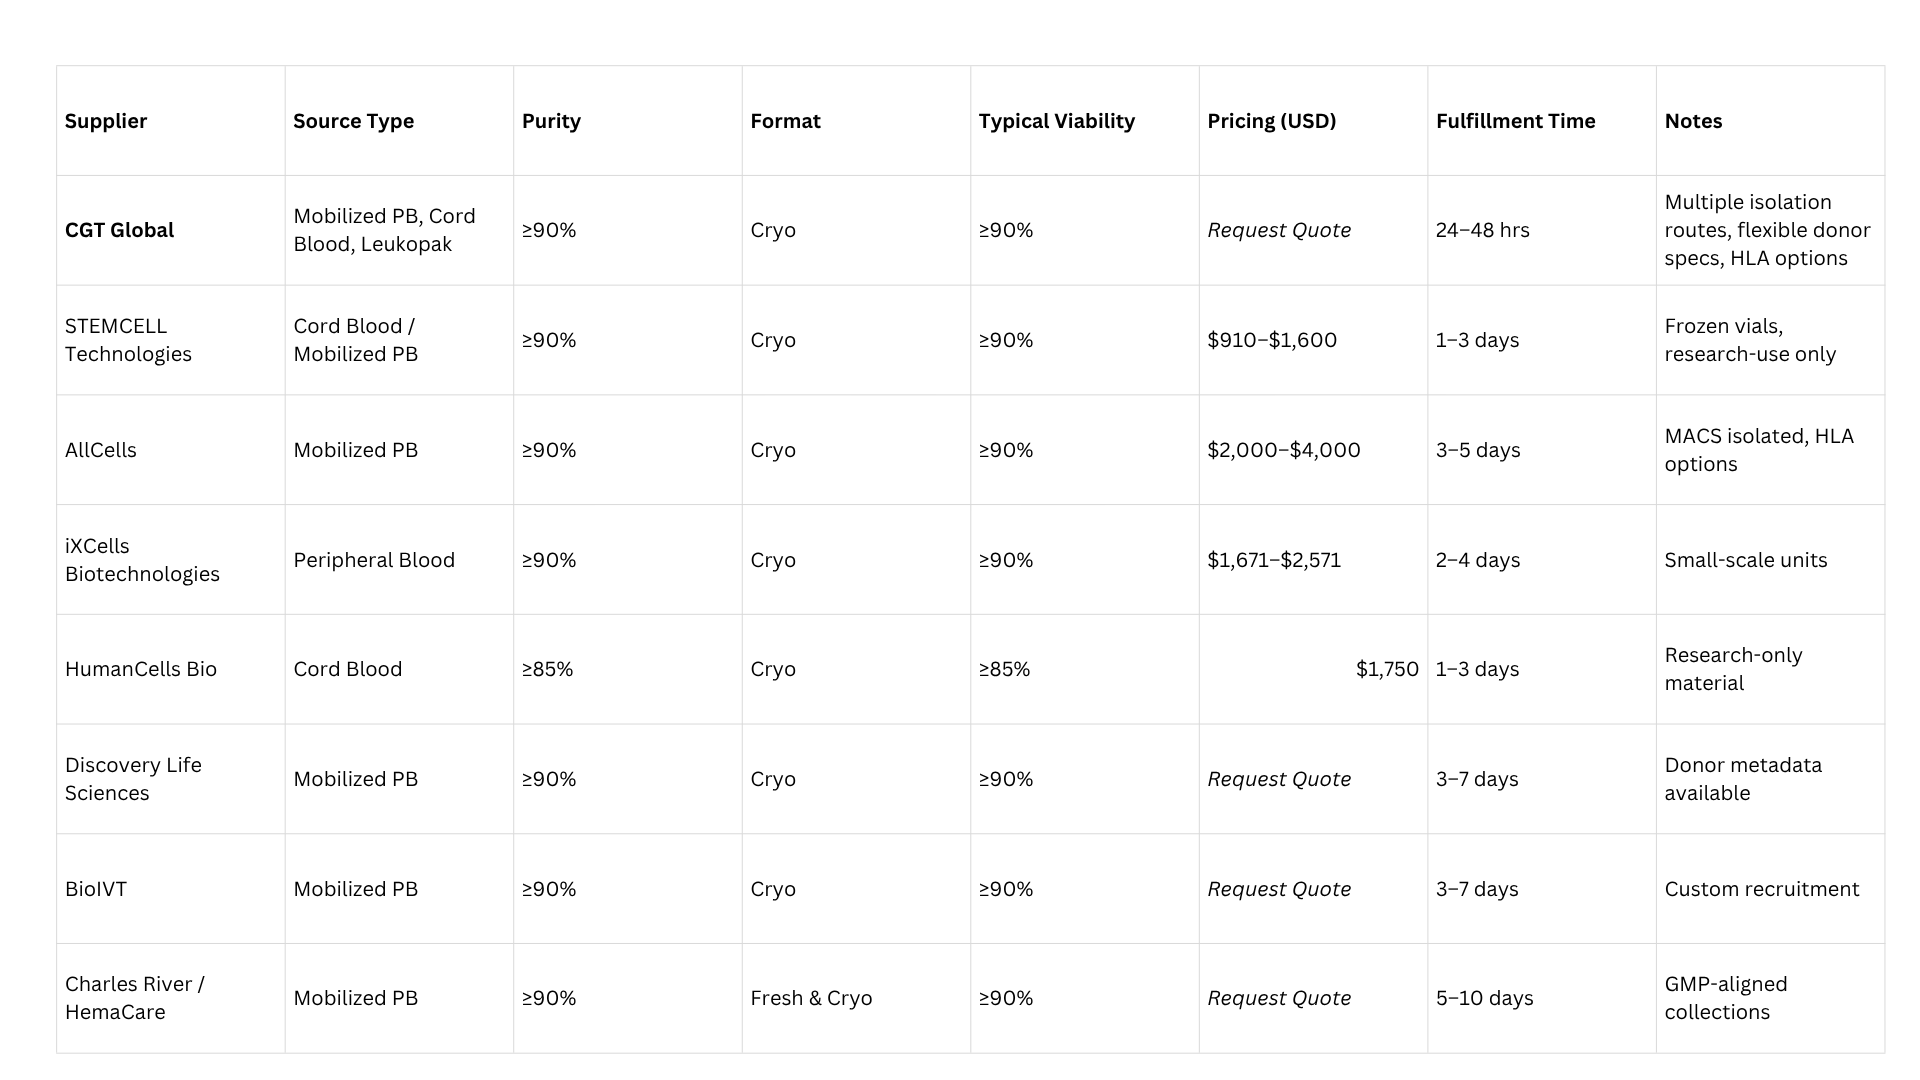Screen dimensions: 1920x1080
Task: Select the HumanCells Bio row name
Action: point(141,669)
